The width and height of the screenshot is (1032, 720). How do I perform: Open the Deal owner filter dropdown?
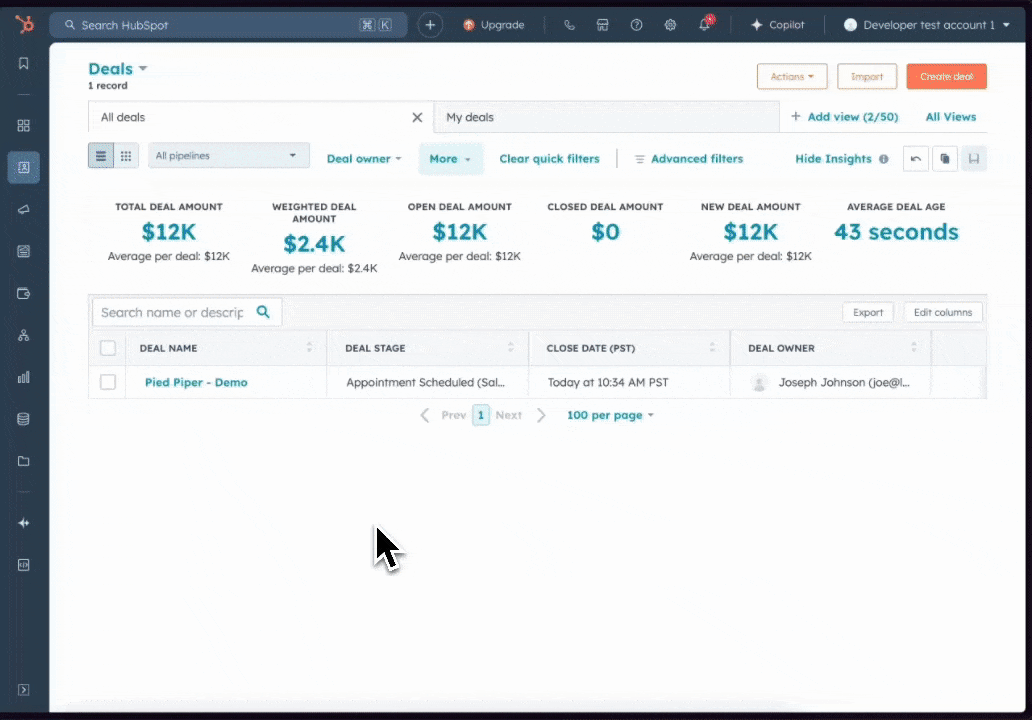[x=364, y=159]
